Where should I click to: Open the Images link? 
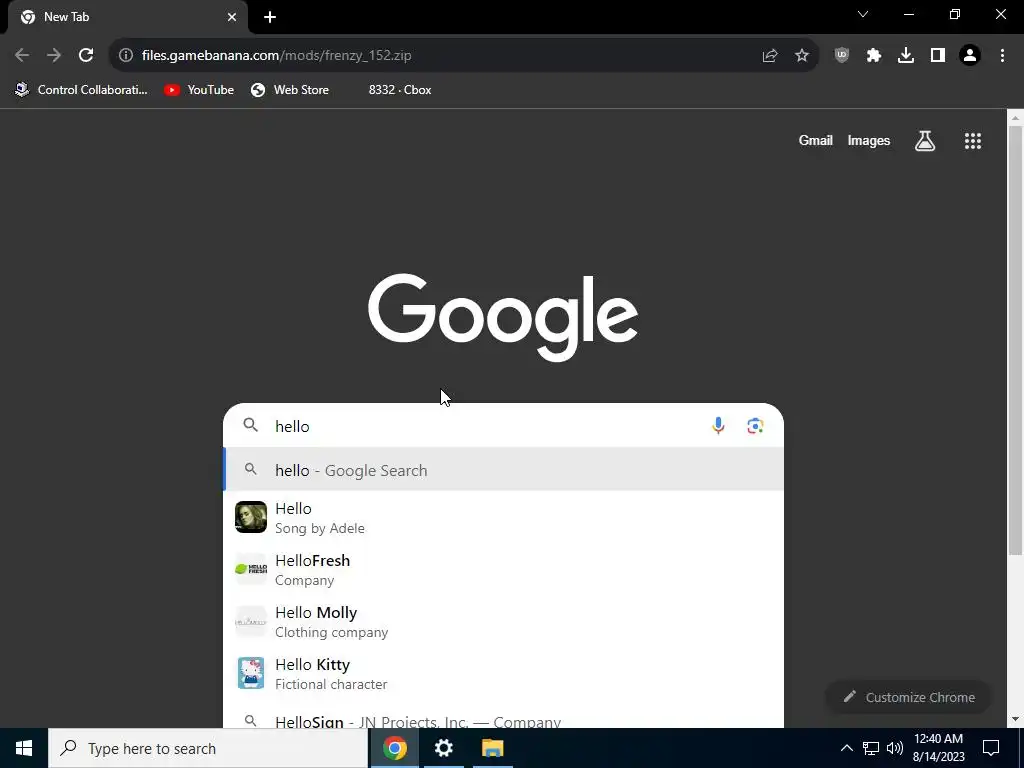[x=869, y=140]
